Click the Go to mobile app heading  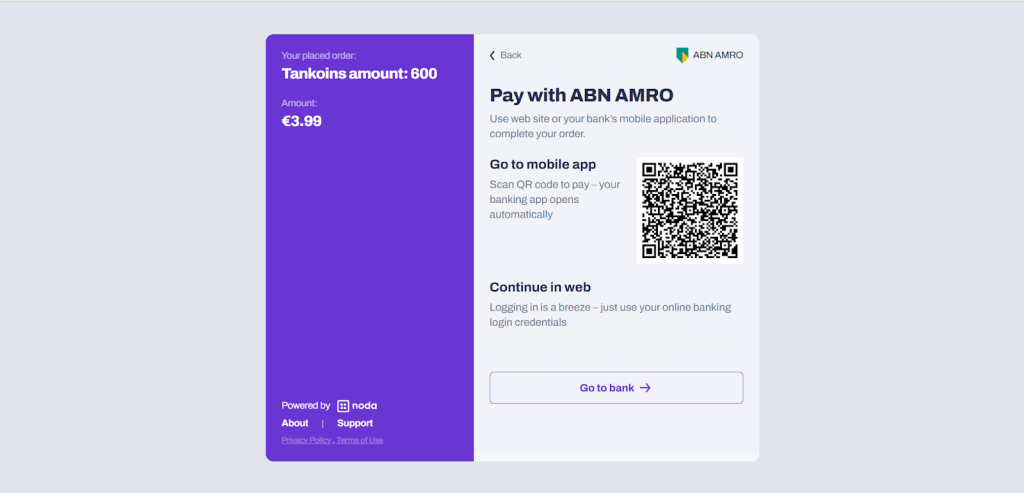[543, 165]
